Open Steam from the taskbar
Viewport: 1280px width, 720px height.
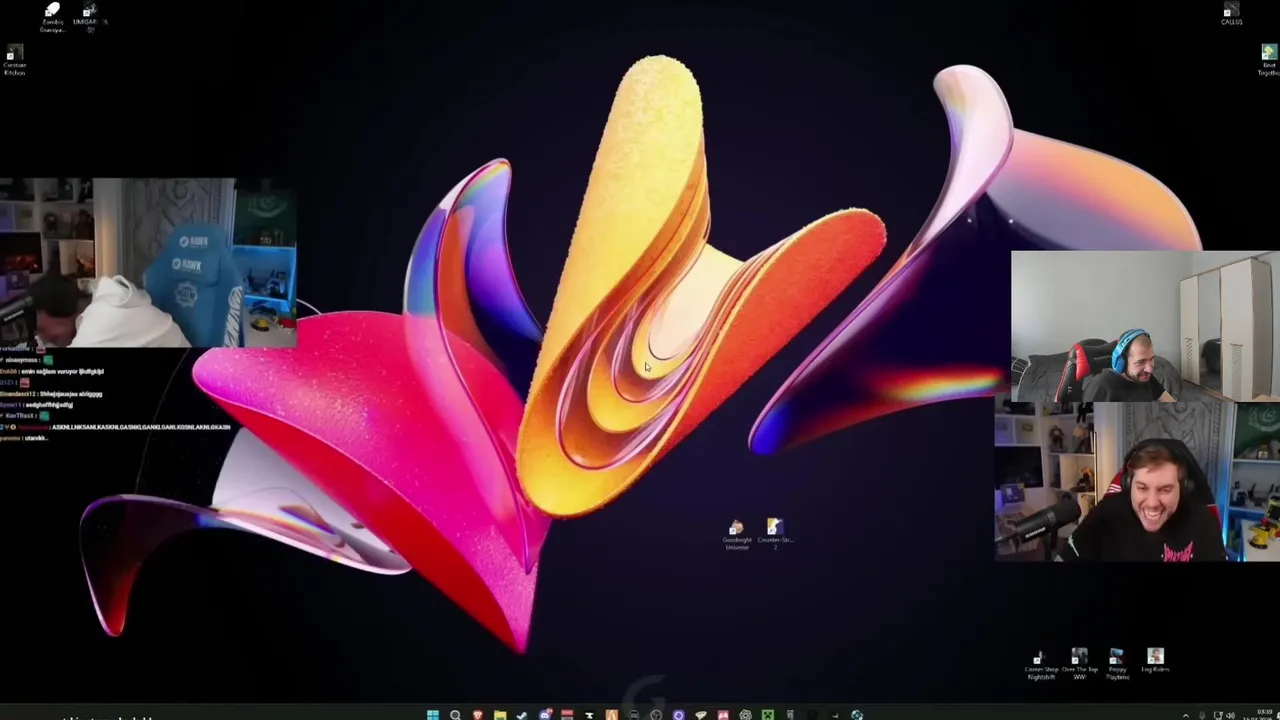tap(522, 715)
